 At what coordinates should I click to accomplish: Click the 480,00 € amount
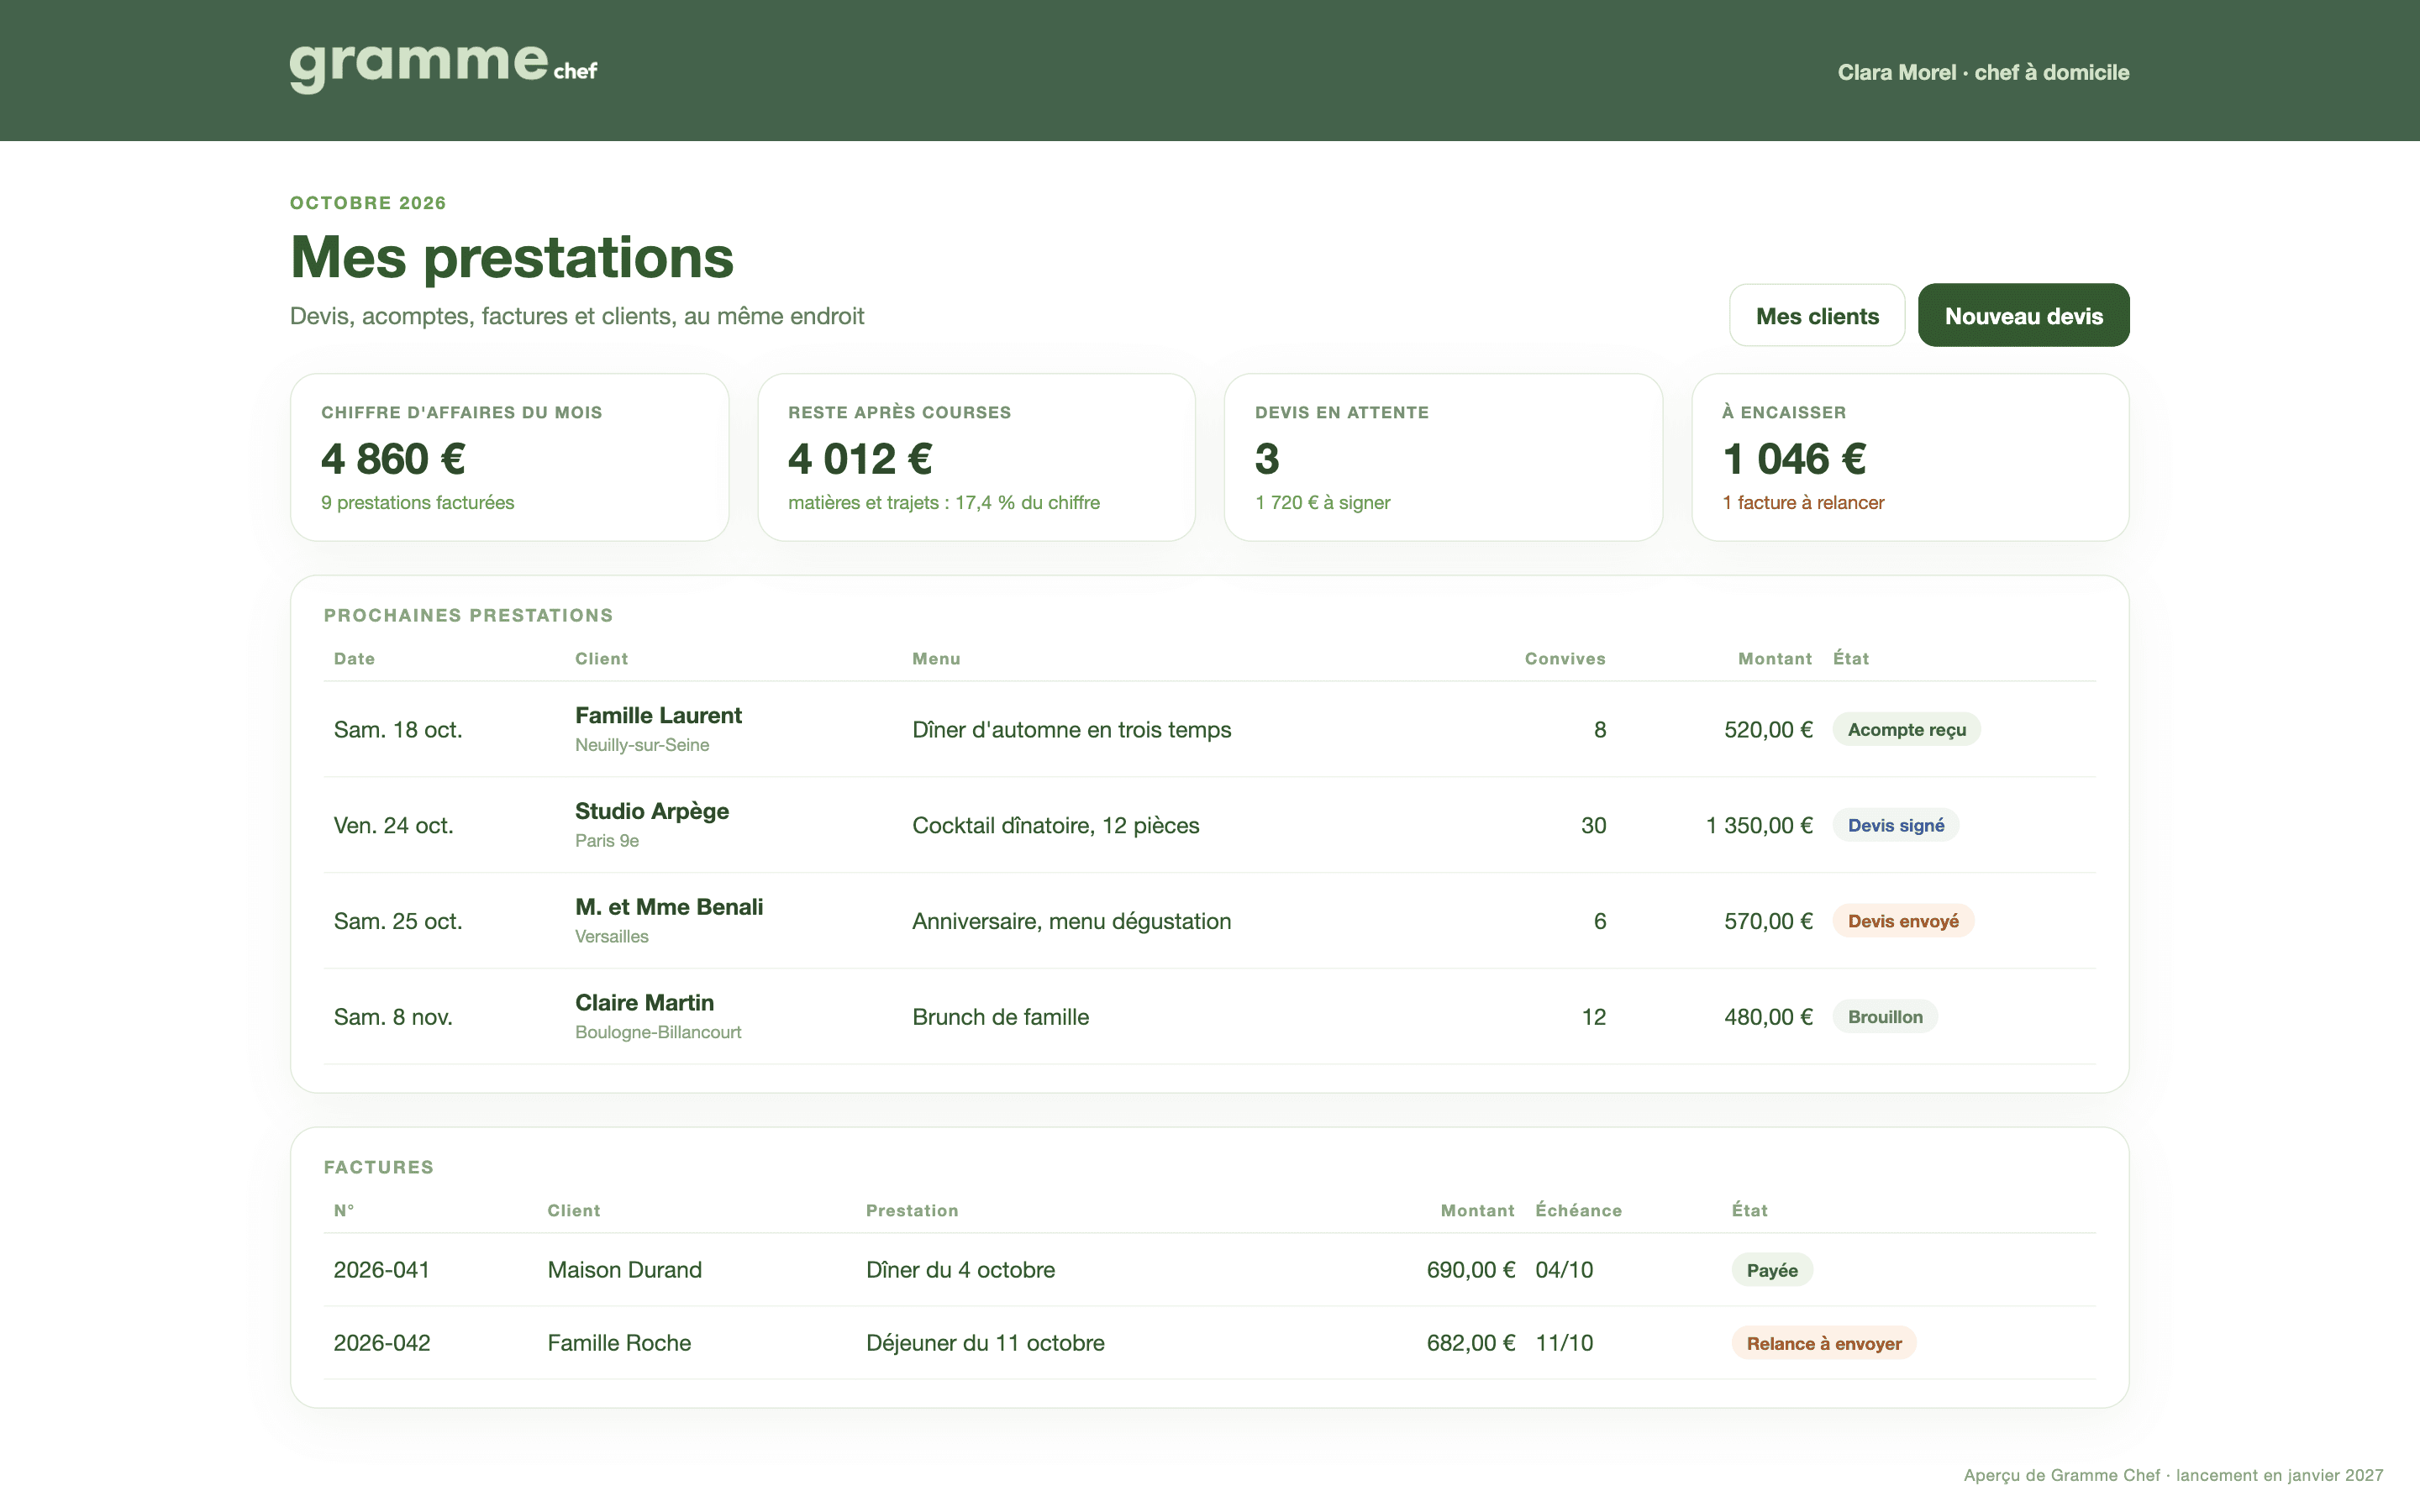(1767, 1017)
